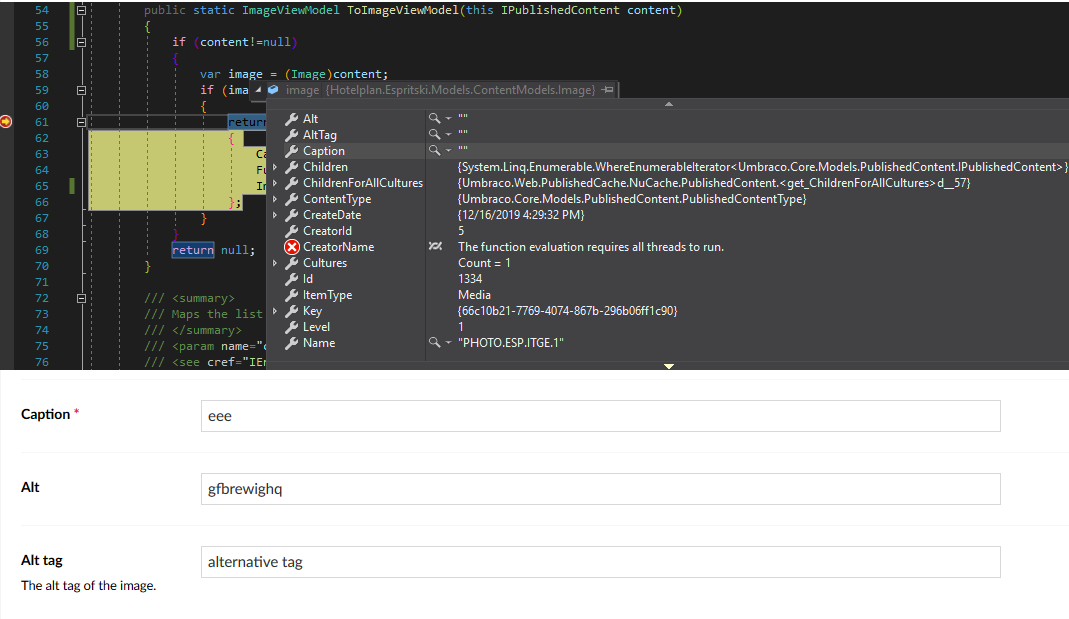Open text visualizer magnifier for AltTag

[433, 135]
